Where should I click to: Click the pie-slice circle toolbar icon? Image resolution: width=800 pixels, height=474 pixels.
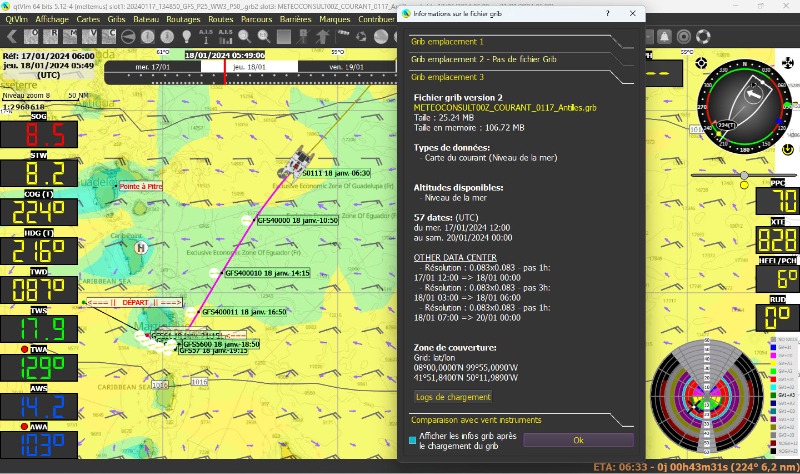tap(128, 36)
